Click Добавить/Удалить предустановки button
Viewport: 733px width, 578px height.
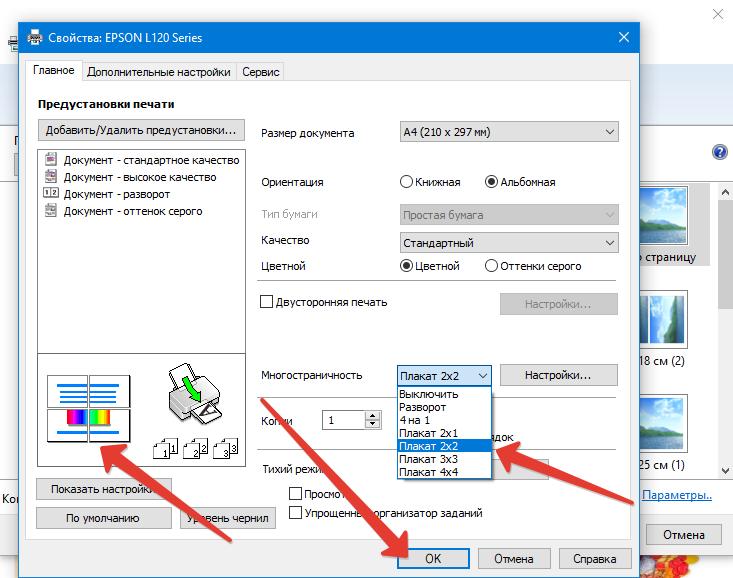tap(141, 130)
